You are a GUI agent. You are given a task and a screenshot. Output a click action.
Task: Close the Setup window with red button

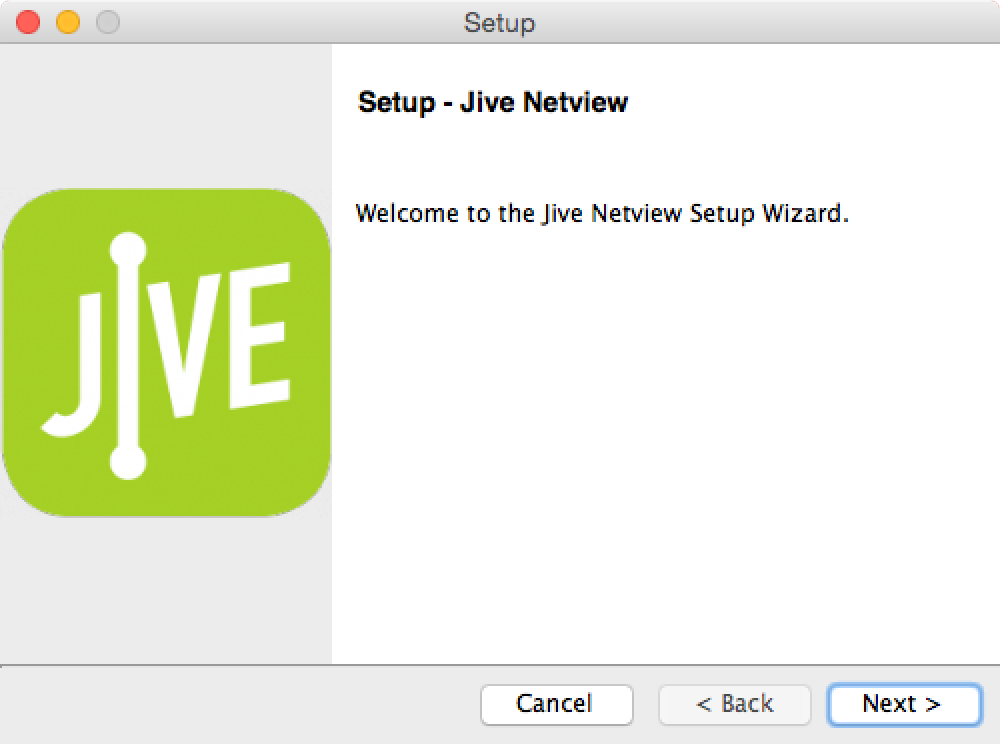pos(28,22)
